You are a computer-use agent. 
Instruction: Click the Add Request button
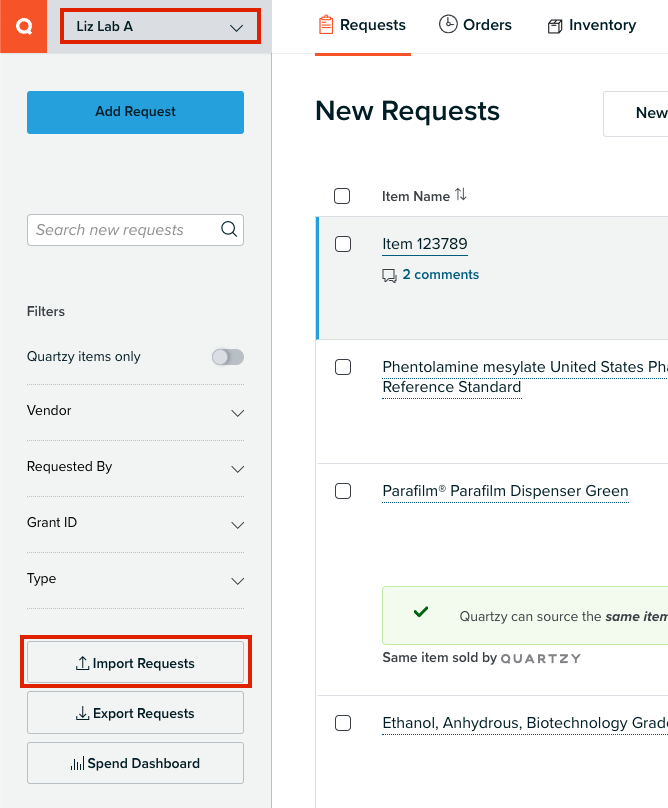135,112
